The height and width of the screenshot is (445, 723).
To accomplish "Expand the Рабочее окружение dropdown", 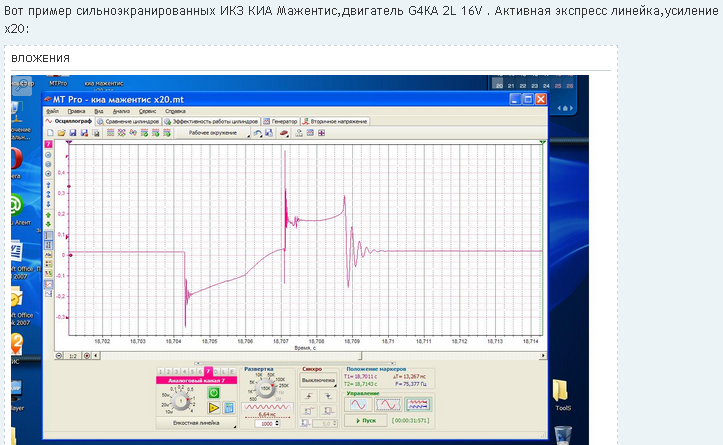I will click(213, 133).
